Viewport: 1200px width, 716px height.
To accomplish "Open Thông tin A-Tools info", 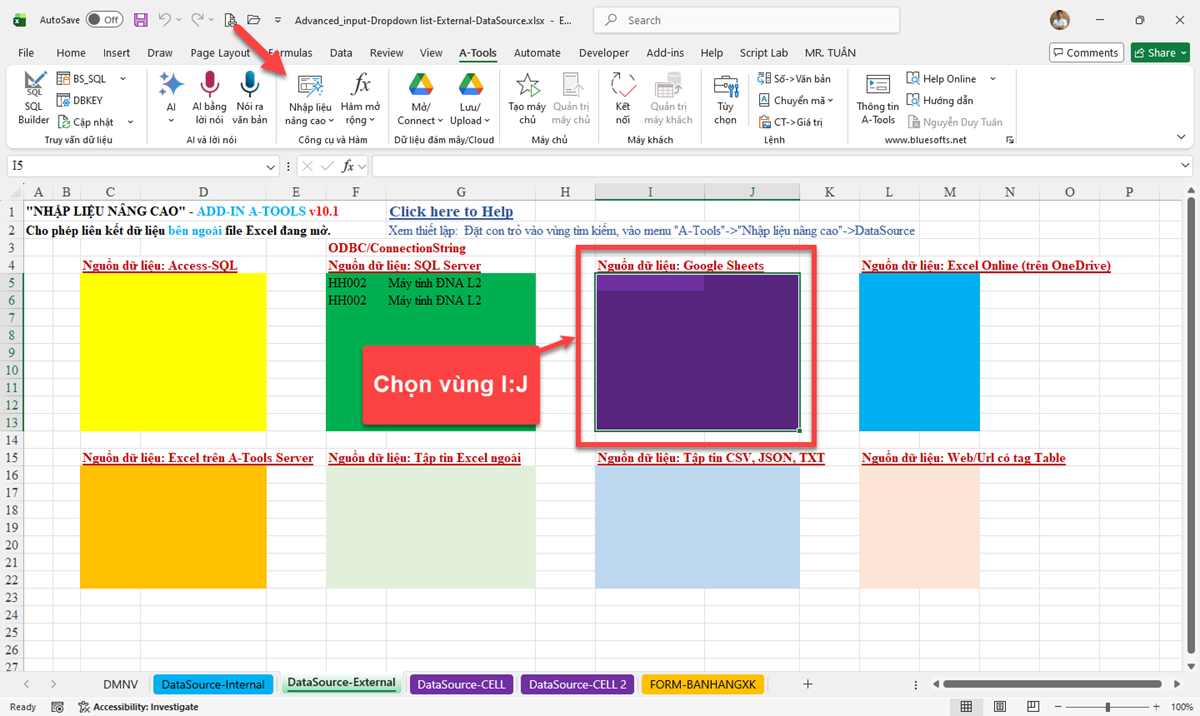I will click(x=878, y=98).
